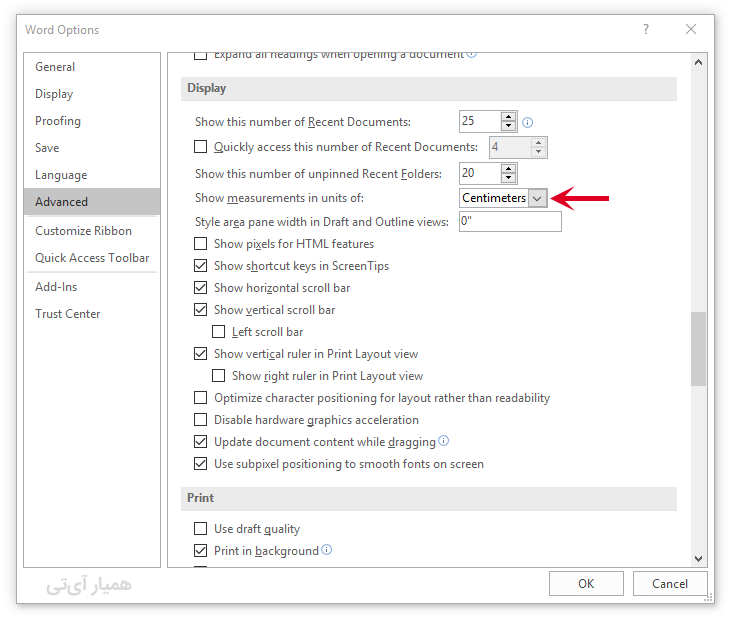Image resolution: width=731 pixels, height=625 pixels.
Task: Toggle Show horizontal scroll bar checkbox
Action: [x=200, y=288]
